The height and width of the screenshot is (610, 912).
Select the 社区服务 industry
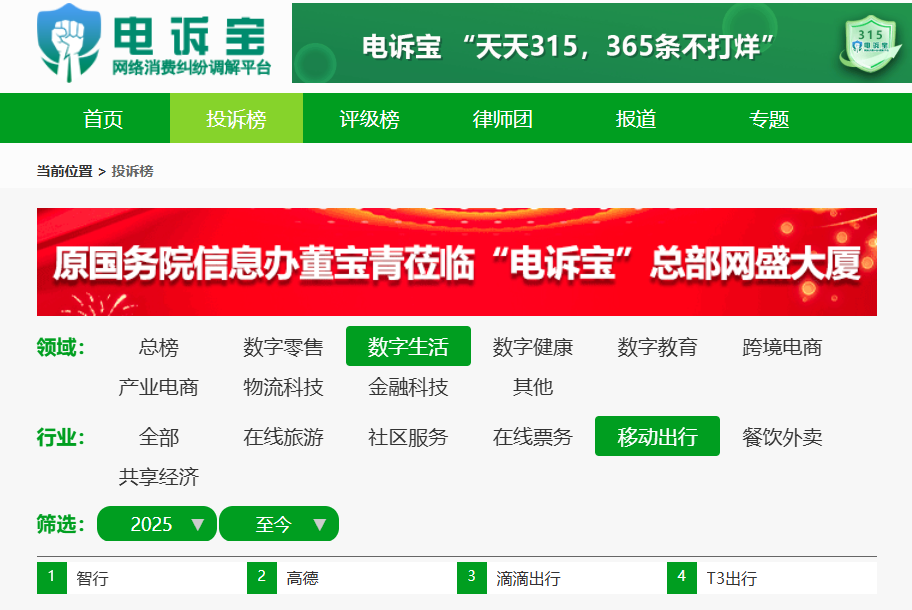(x=408, y=436)
